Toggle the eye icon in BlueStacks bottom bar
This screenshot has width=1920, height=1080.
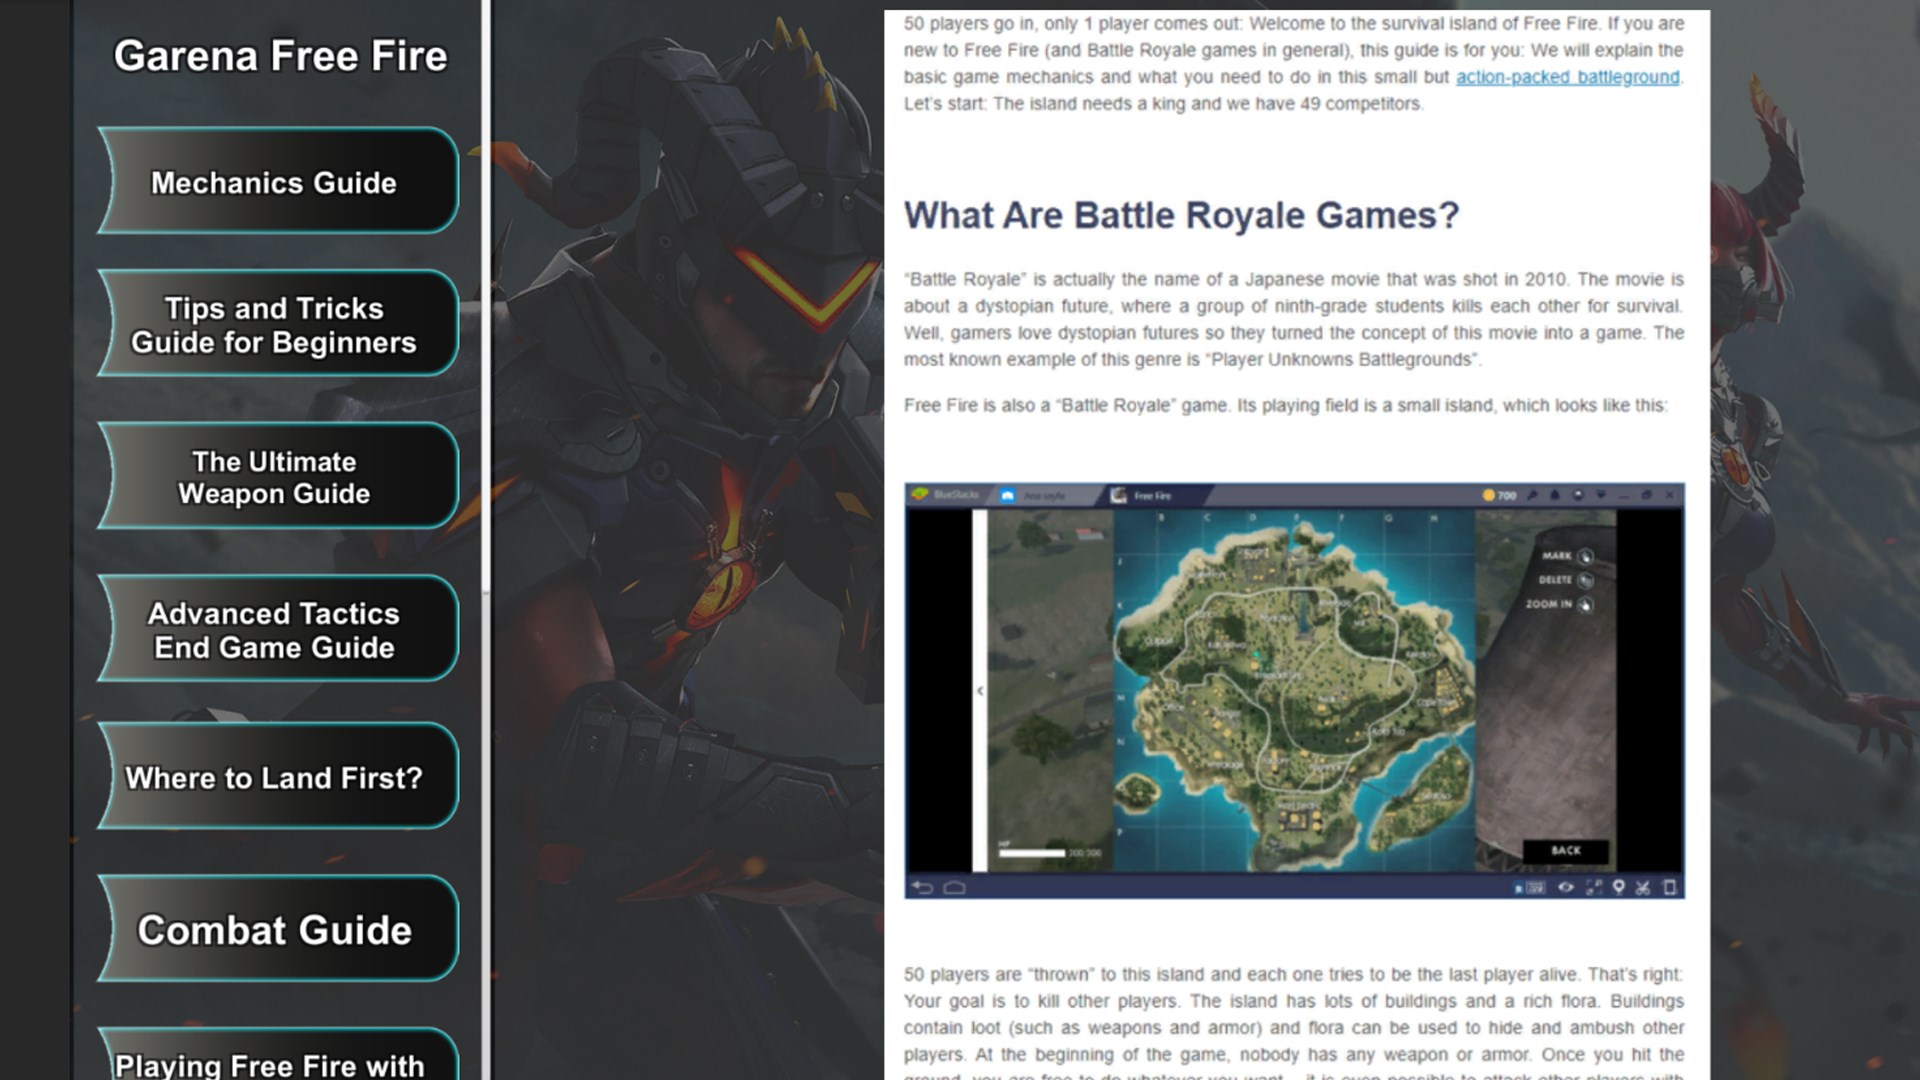[1566, 888]
